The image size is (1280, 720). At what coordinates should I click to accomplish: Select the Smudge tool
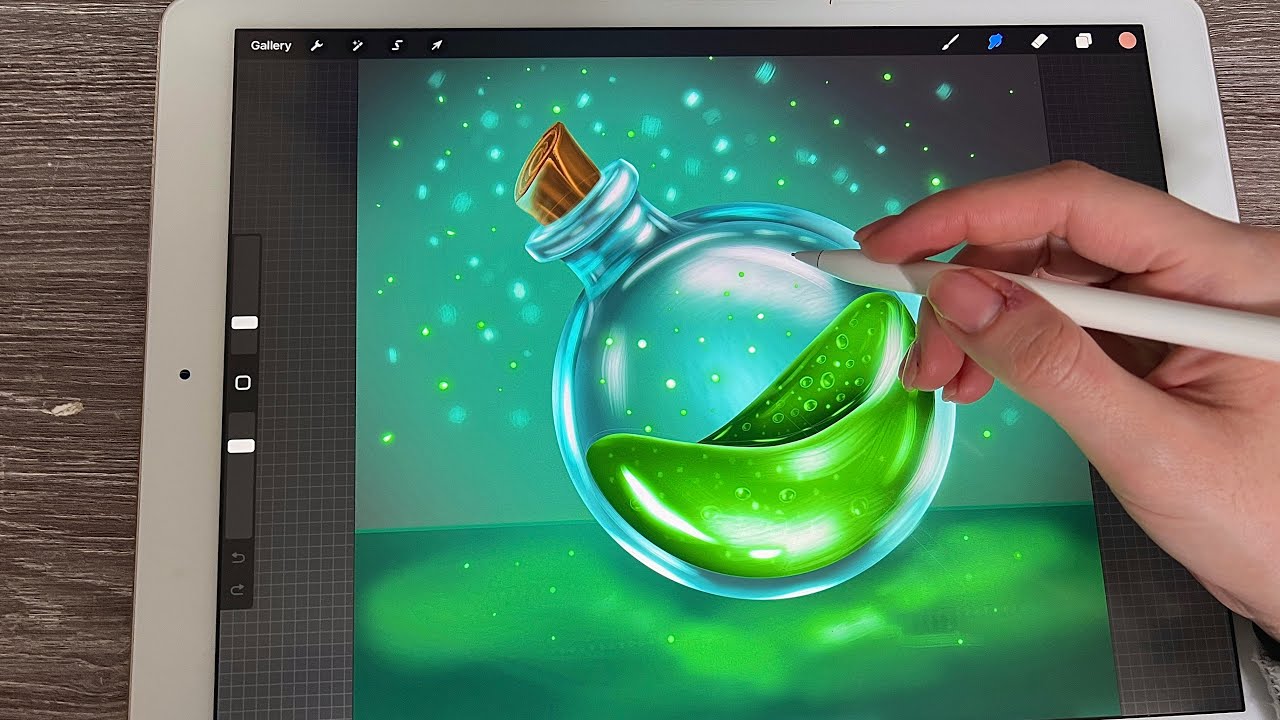click(x=995, y=42)
